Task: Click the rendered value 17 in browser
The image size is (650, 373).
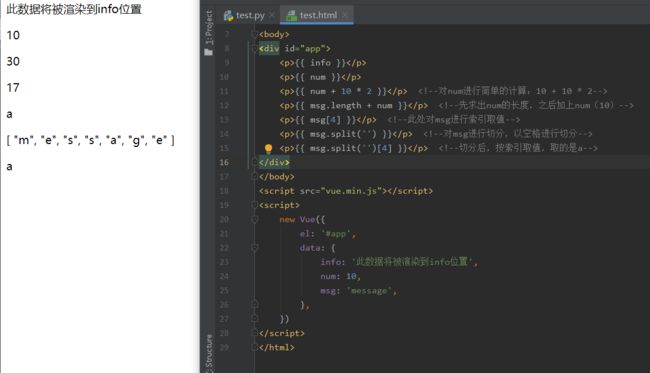Action: pos(13,88)
